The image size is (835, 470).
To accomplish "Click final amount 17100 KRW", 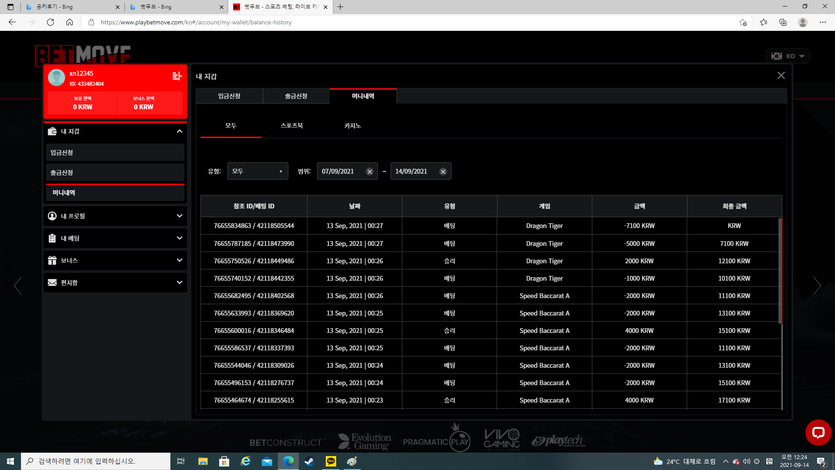I will pos(734,400).
